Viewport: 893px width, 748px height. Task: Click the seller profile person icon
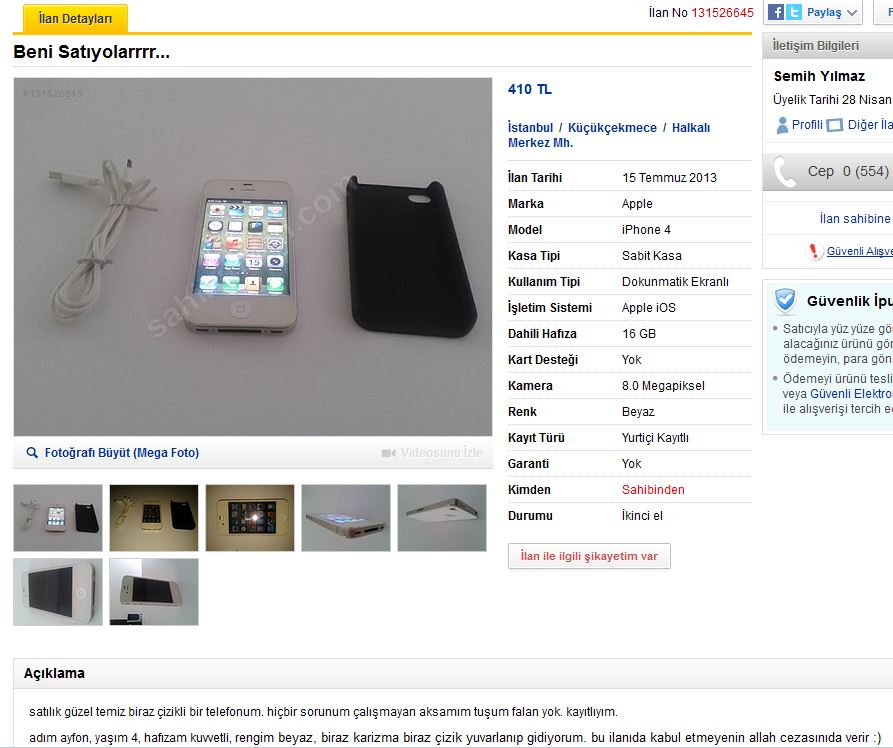point(783,125)
